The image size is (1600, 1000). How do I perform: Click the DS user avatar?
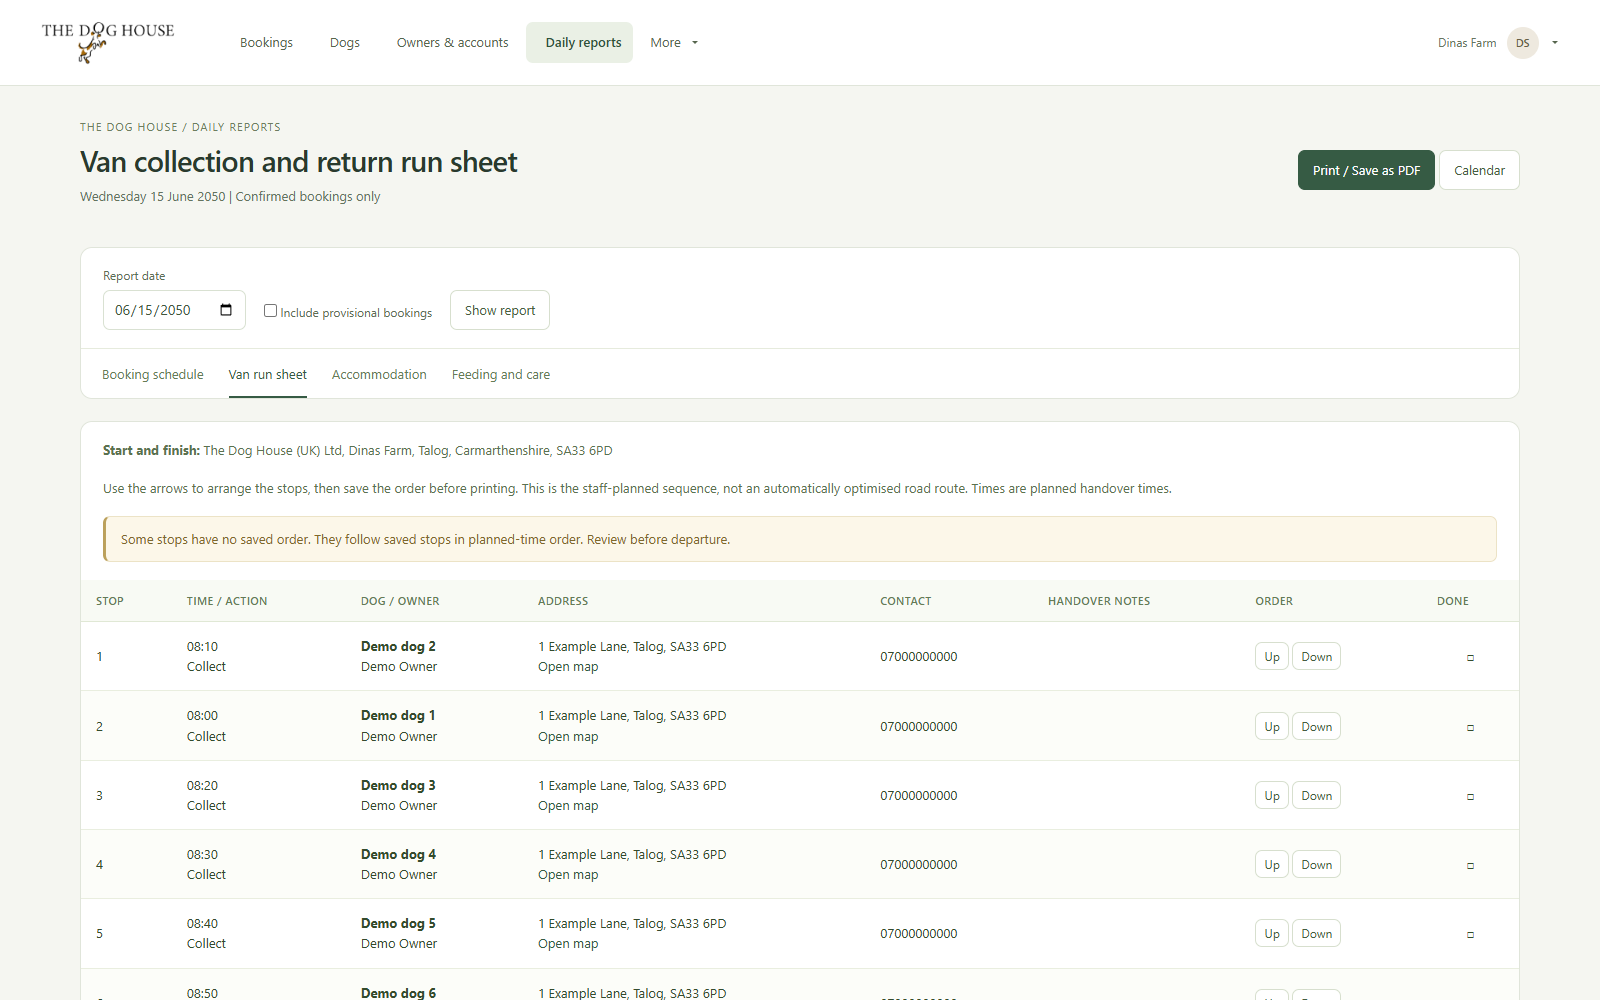click(1522, 43)
